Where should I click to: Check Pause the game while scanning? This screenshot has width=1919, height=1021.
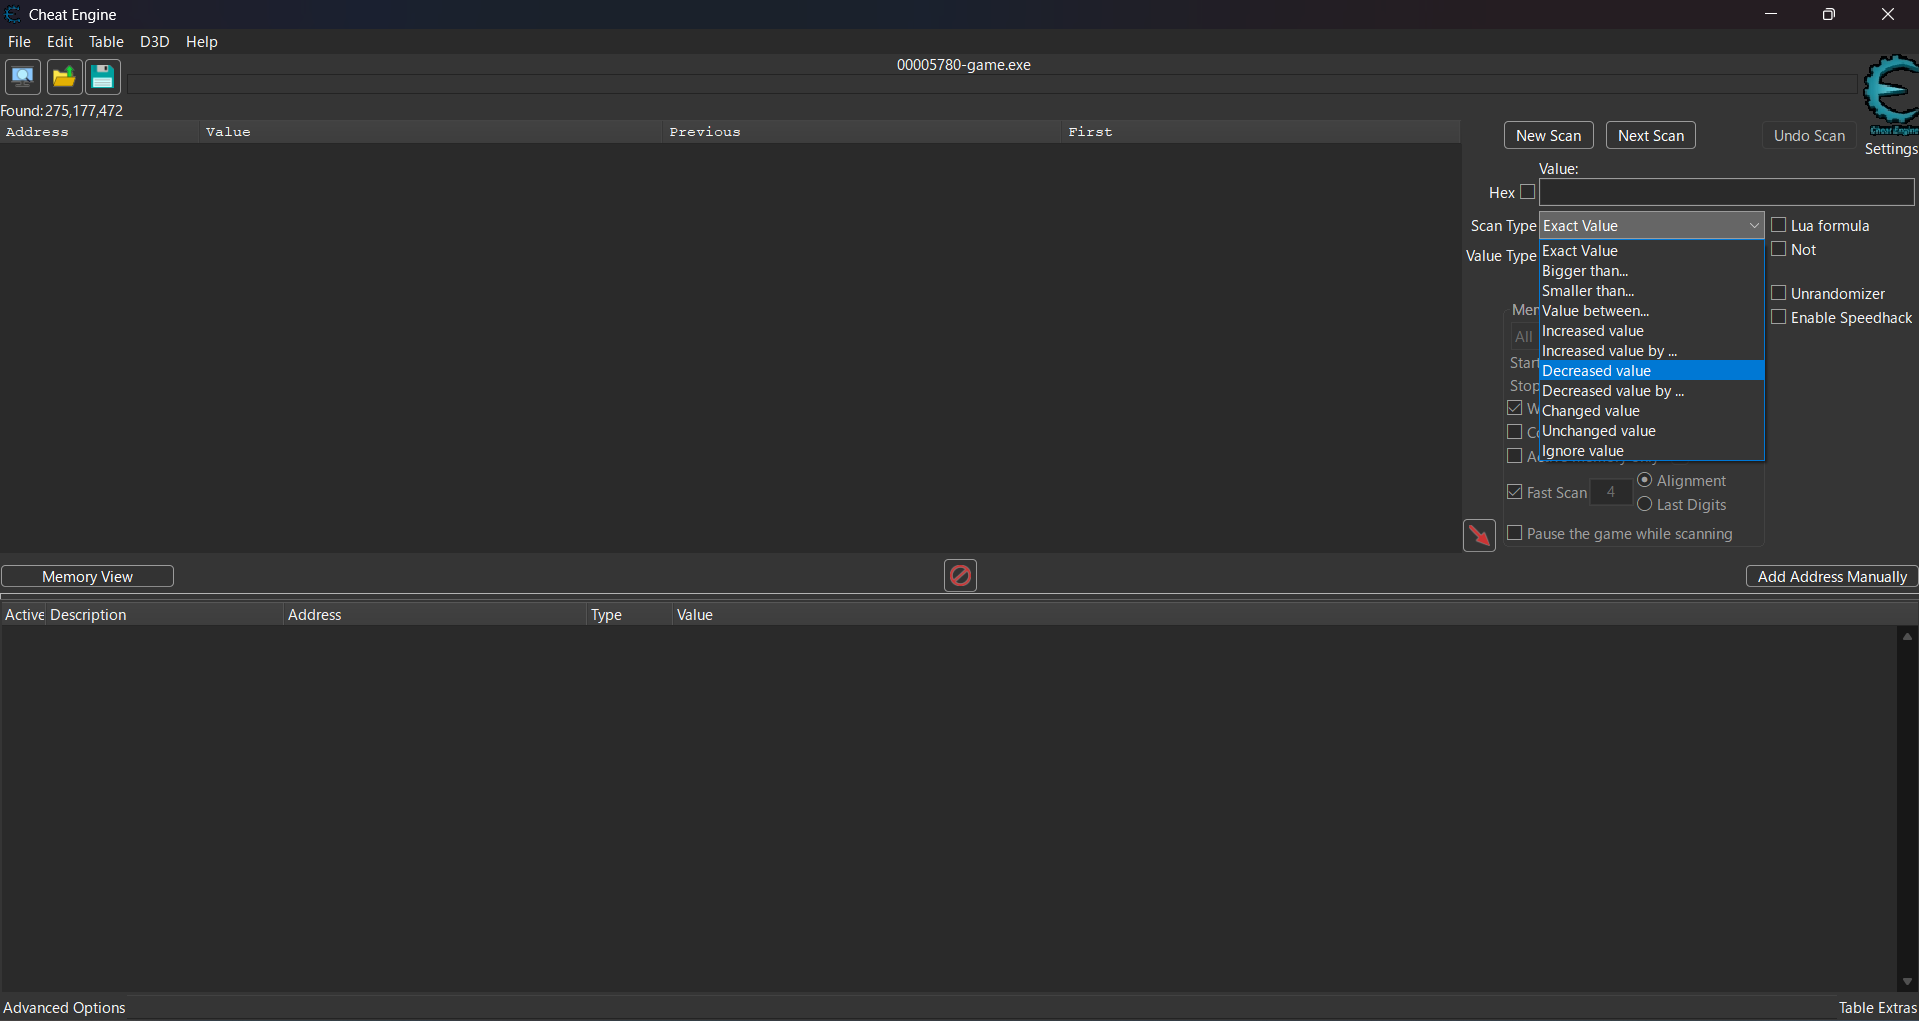point(1515,533)
